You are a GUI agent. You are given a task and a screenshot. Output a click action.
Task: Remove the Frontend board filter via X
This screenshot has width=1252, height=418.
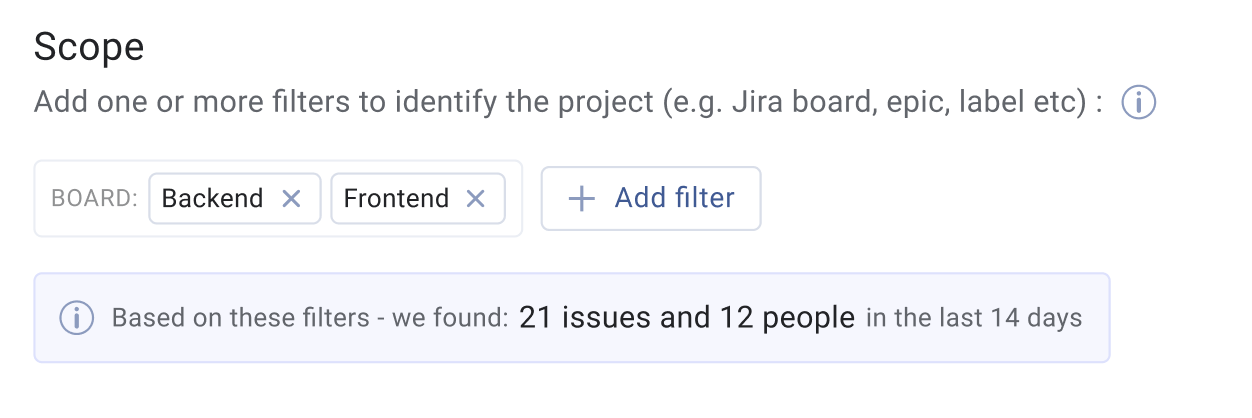[x=476, y=199]
